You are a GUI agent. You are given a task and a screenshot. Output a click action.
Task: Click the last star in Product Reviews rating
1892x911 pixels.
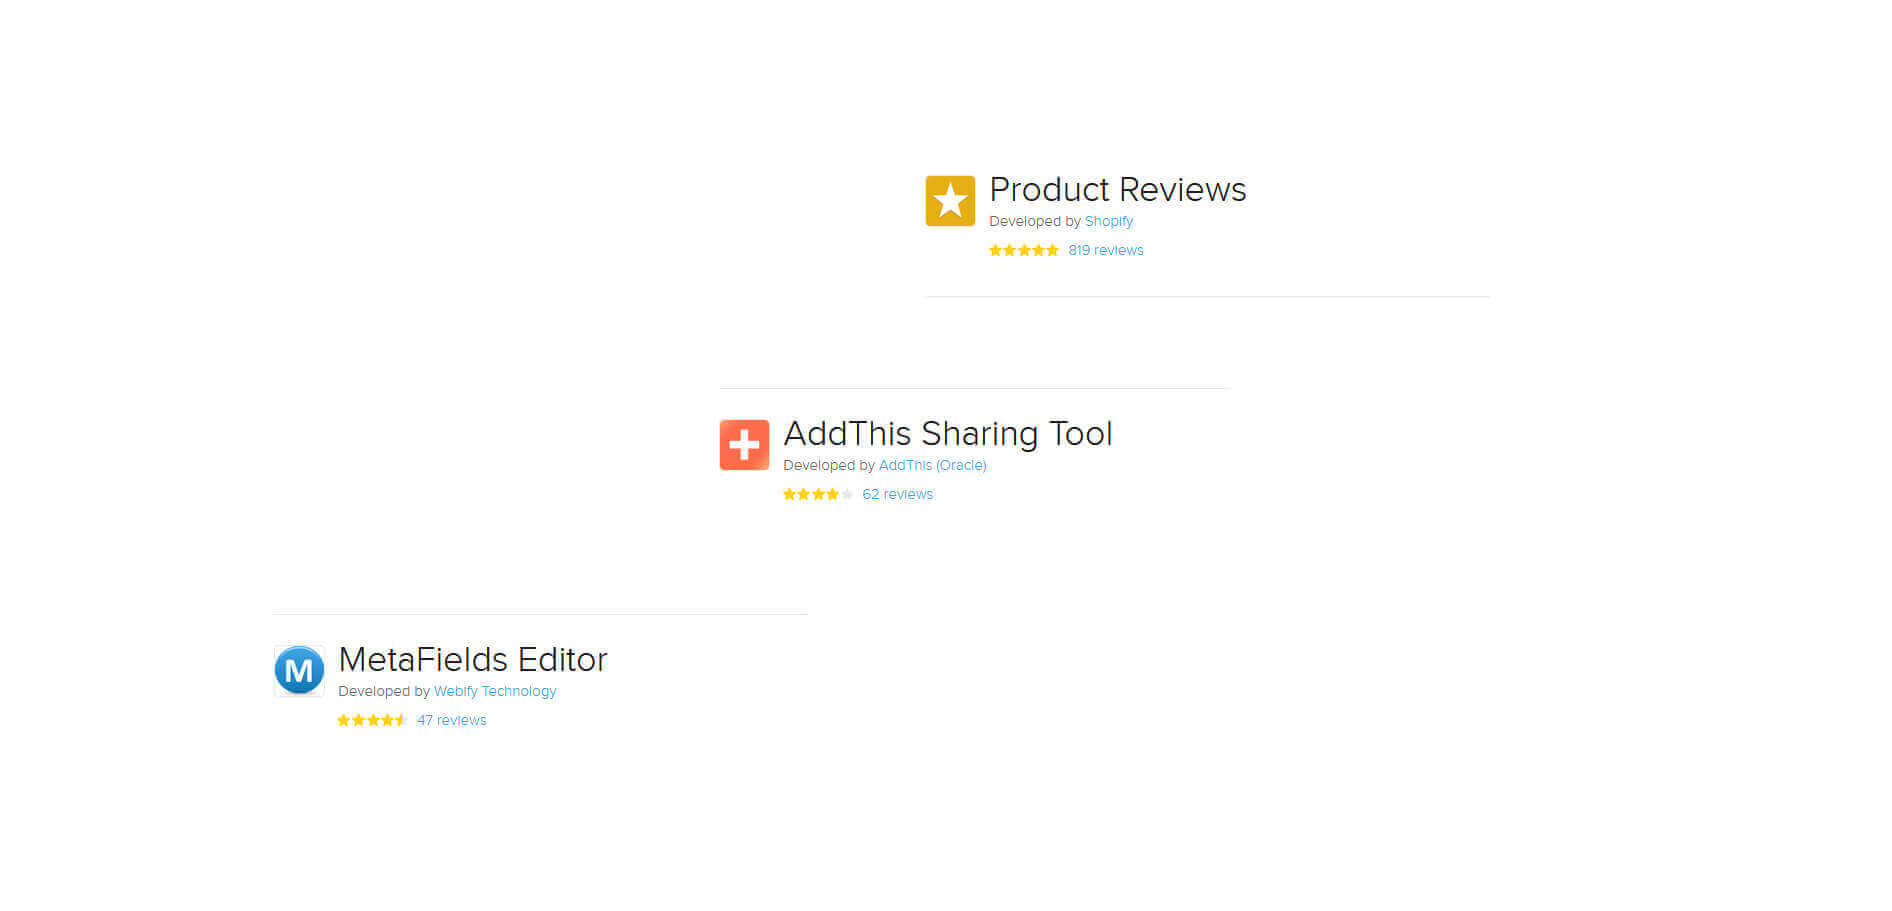pyautogui.click(x=1053, y=250)
